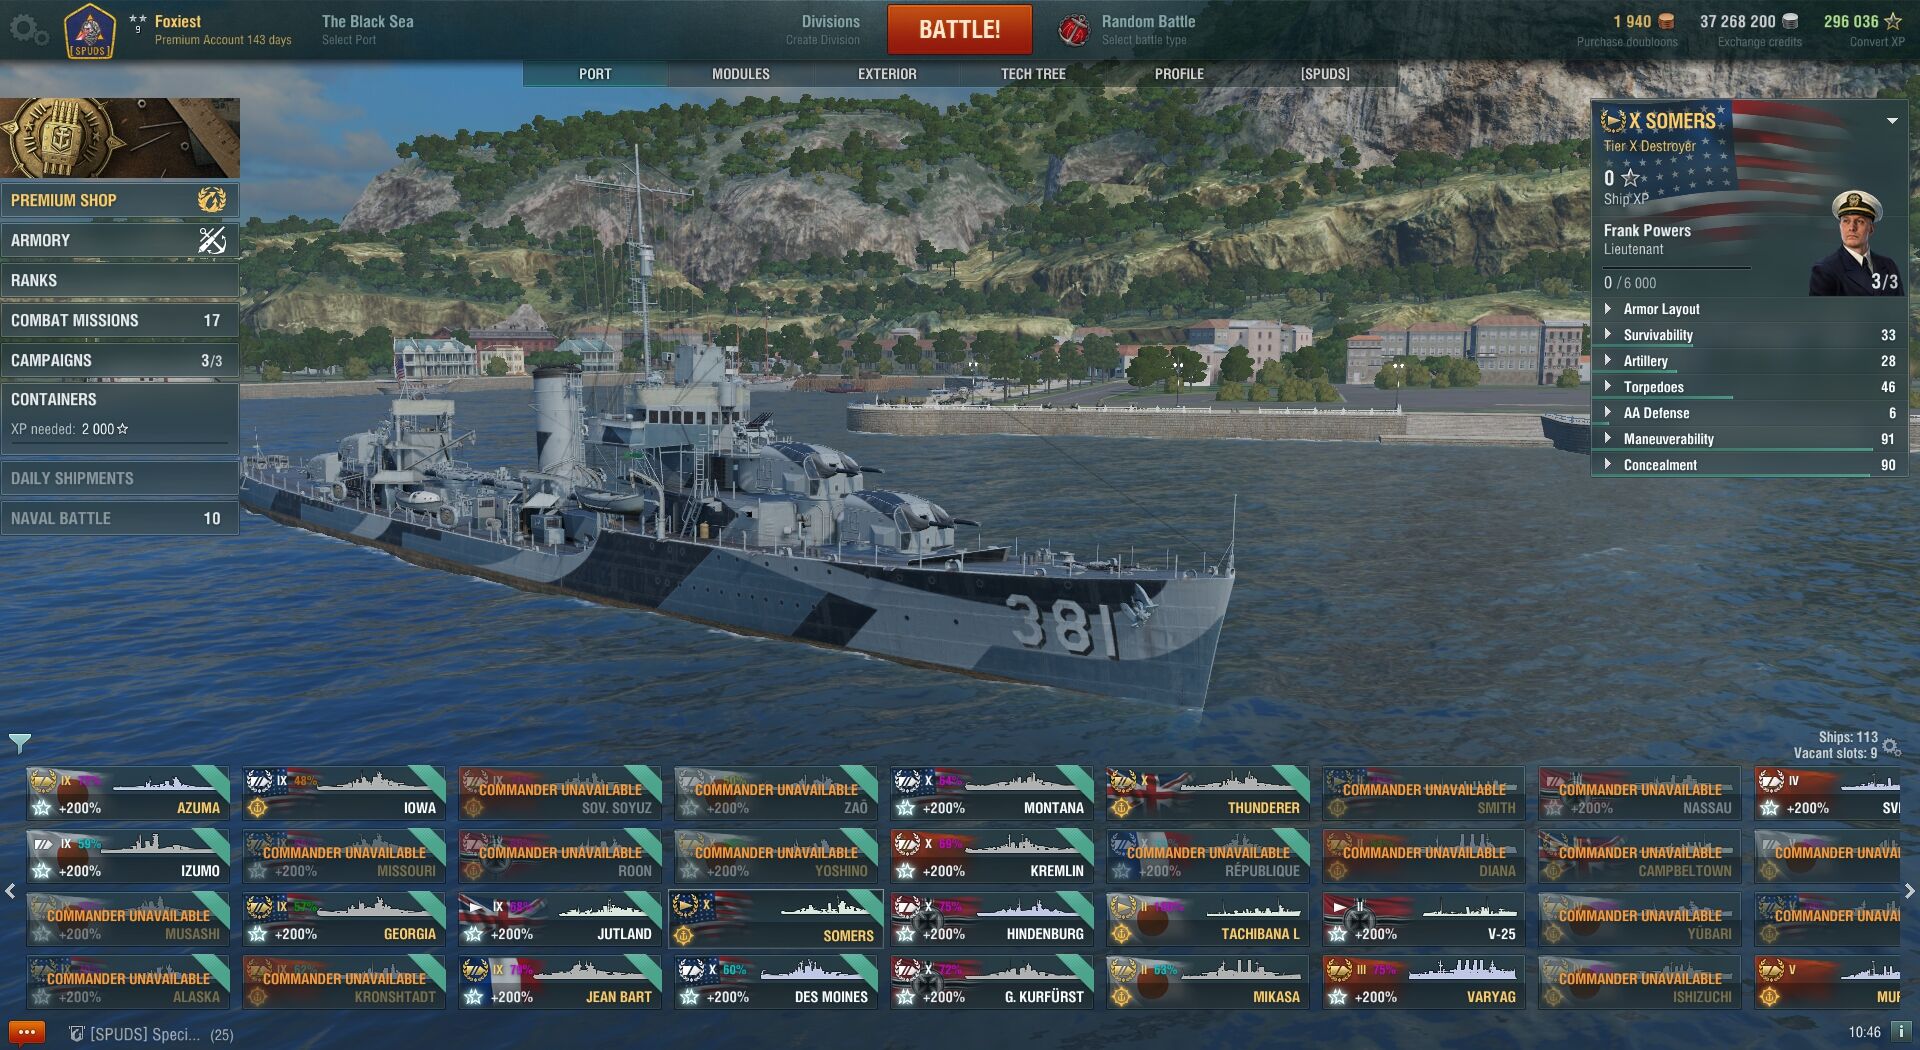The image size is (1920, 1050).
Task: Open the Armory menu
Action: pos(119,240)
